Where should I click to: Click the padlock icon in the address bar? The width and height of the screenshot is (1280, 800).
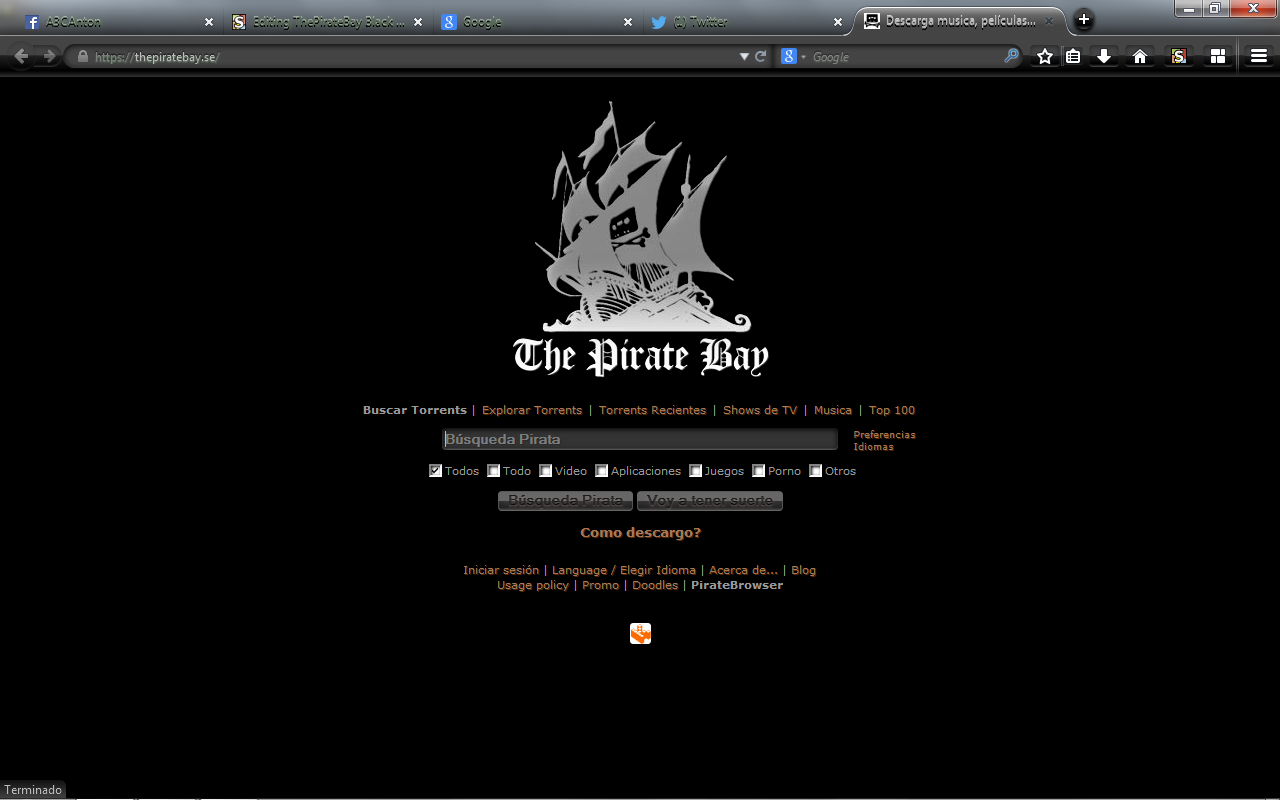[84, 57]
